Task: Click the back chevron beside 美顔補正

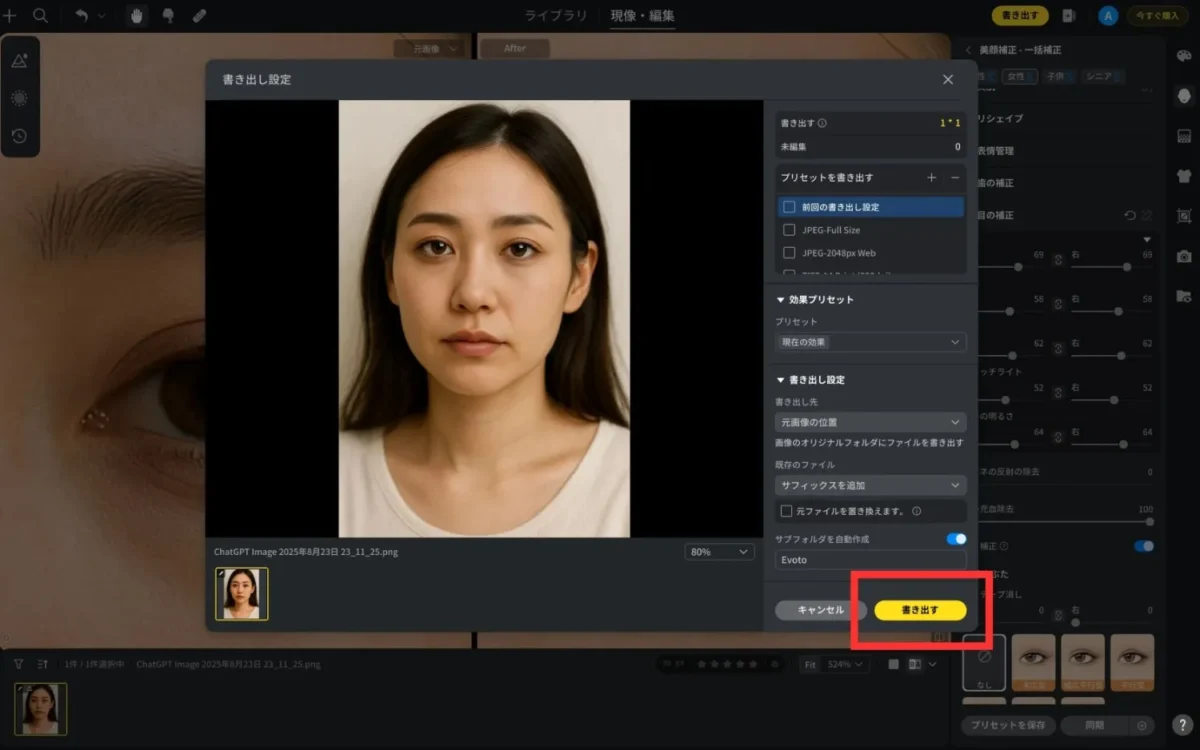Action: tap(968, 50)
